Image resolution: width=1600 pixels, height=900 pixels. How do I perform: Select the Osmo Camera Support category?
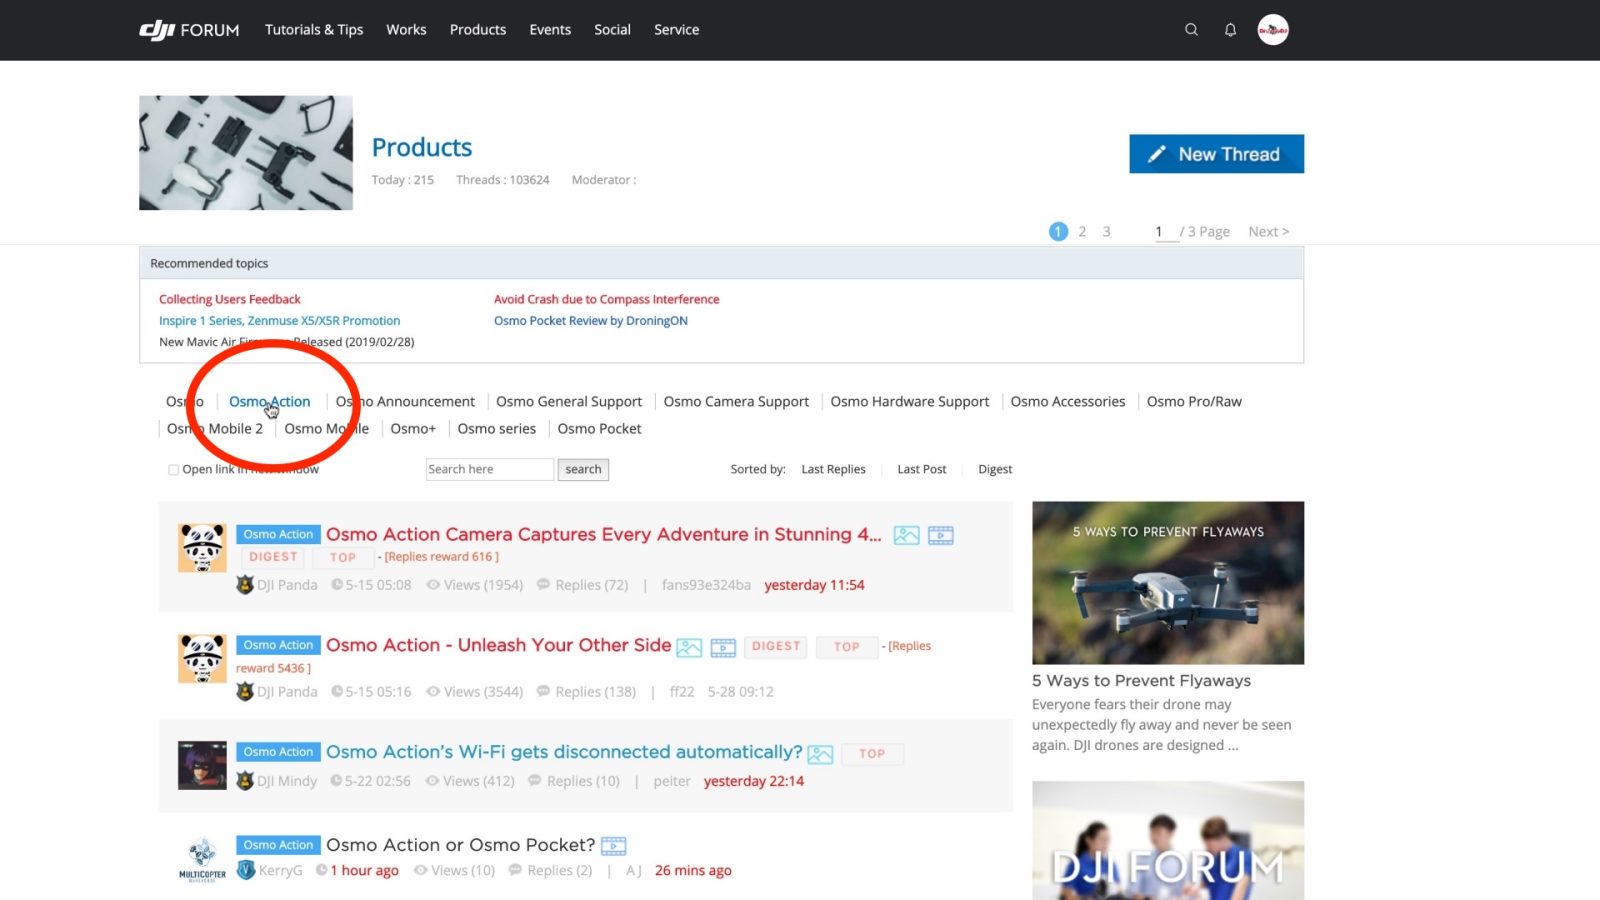[x=736, y=402]
